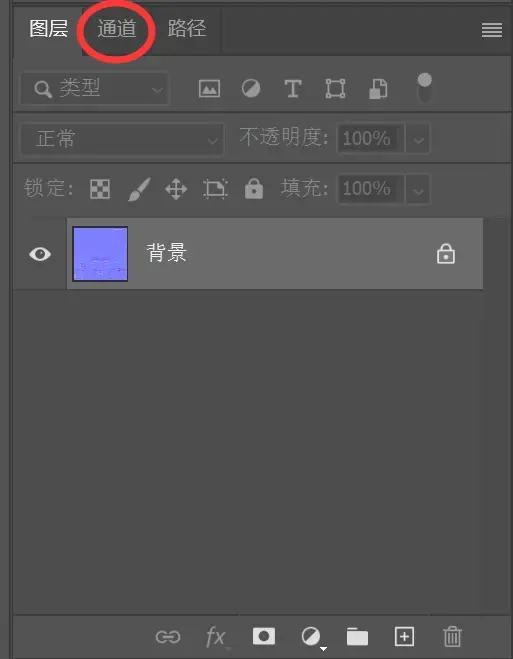Filter layers by pixel image icon
Screen dimensions: 513x659
pos(209,89)
